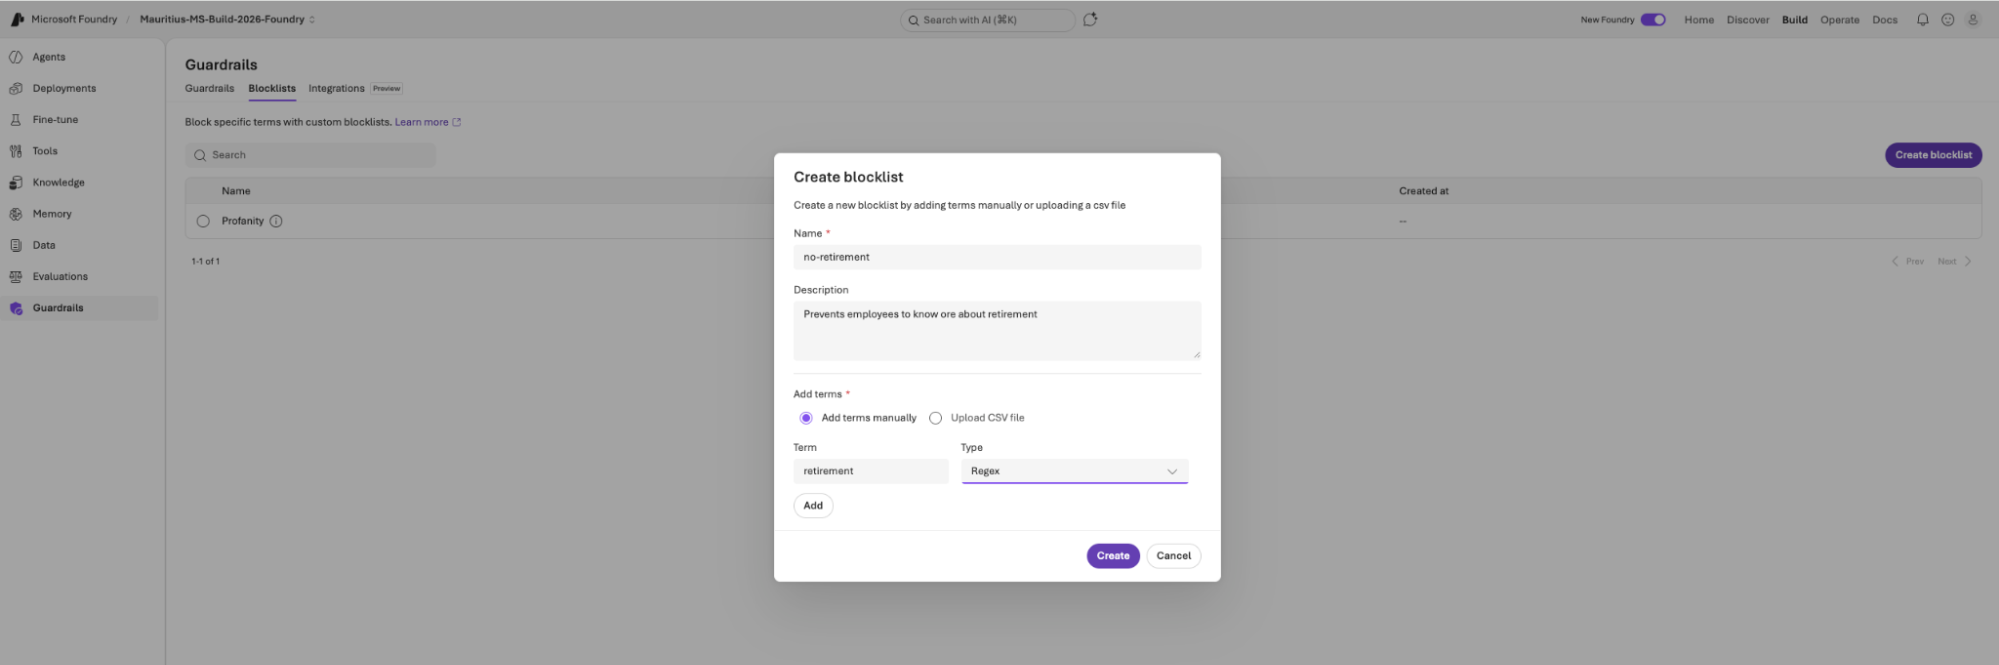Click the Term field containing retirement
Image resolution: width=1999 pixels, height=665 pixels.
coord(871,471)
